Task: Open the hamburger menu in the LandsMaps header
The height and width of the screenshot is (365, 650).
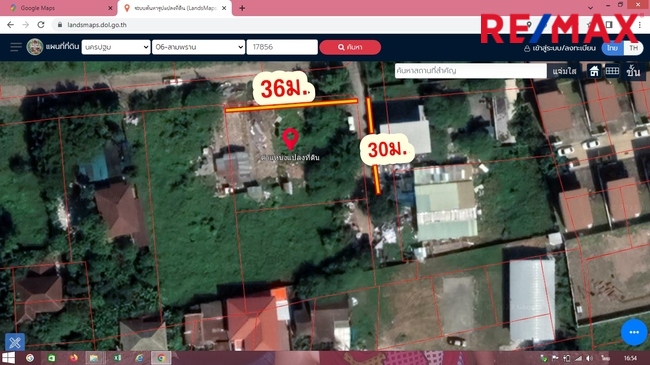Action: (16, 47)
